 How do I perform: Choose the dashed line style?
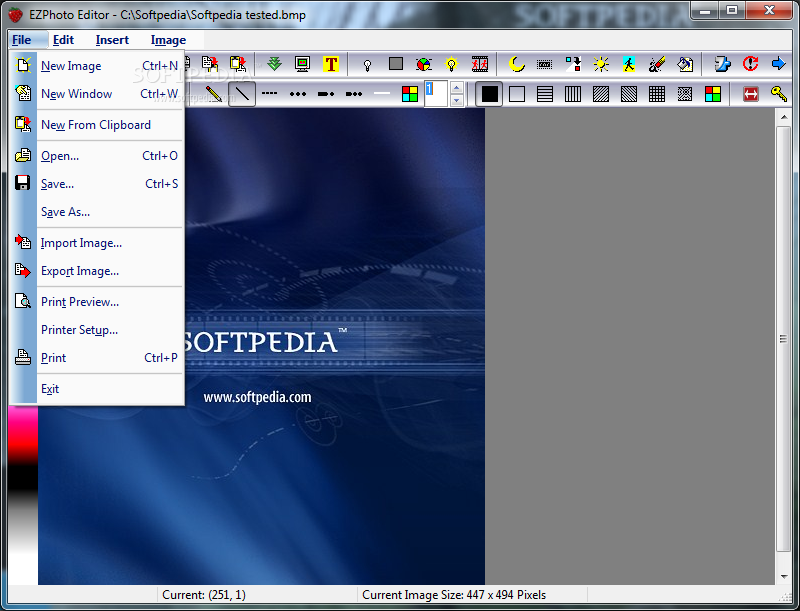270,94
